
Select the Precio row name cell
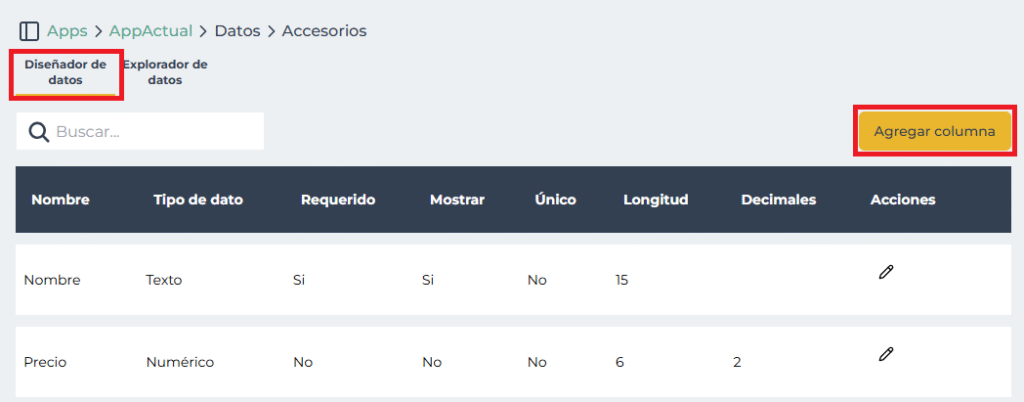(x=45, y=362)
